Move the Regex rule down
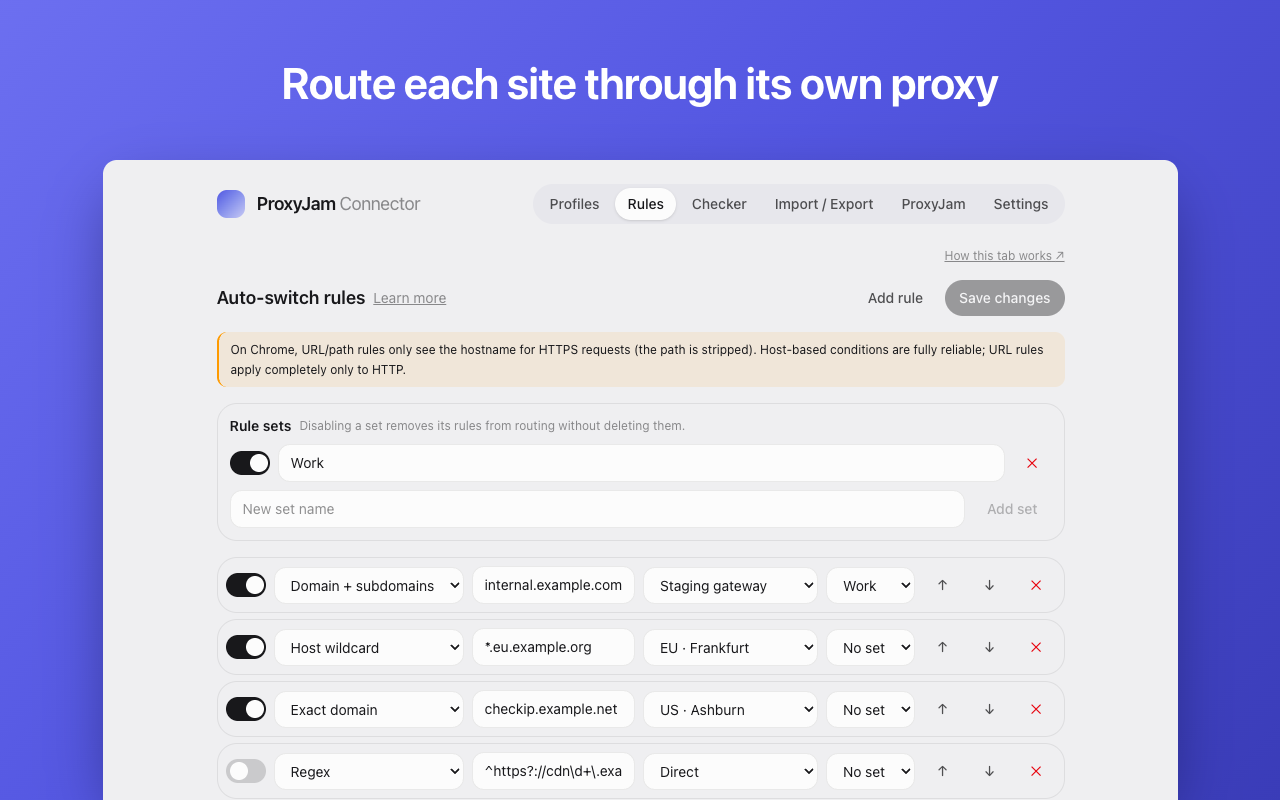This screenshot has height=800, width=1280. (x=989, y=771)
